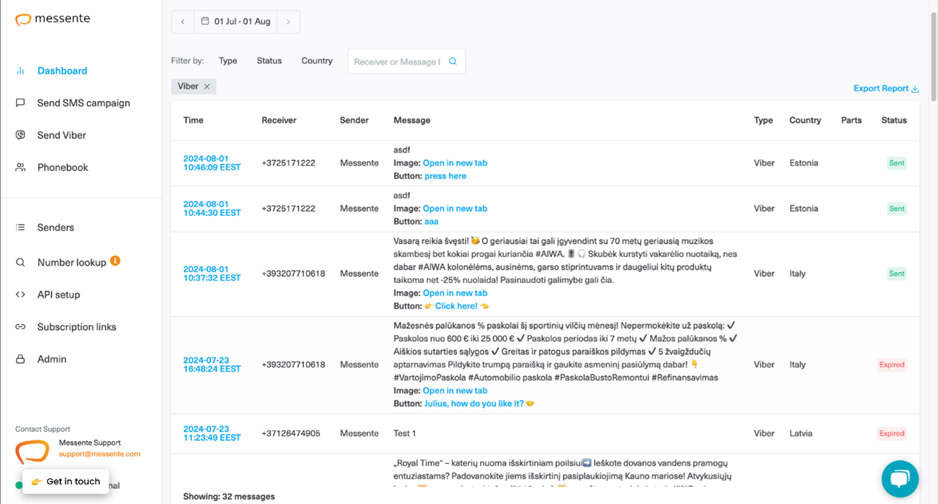Screen dimensions: 938x504
Task: Open image in new tab for AIWA message
Action: coord(455,293)
